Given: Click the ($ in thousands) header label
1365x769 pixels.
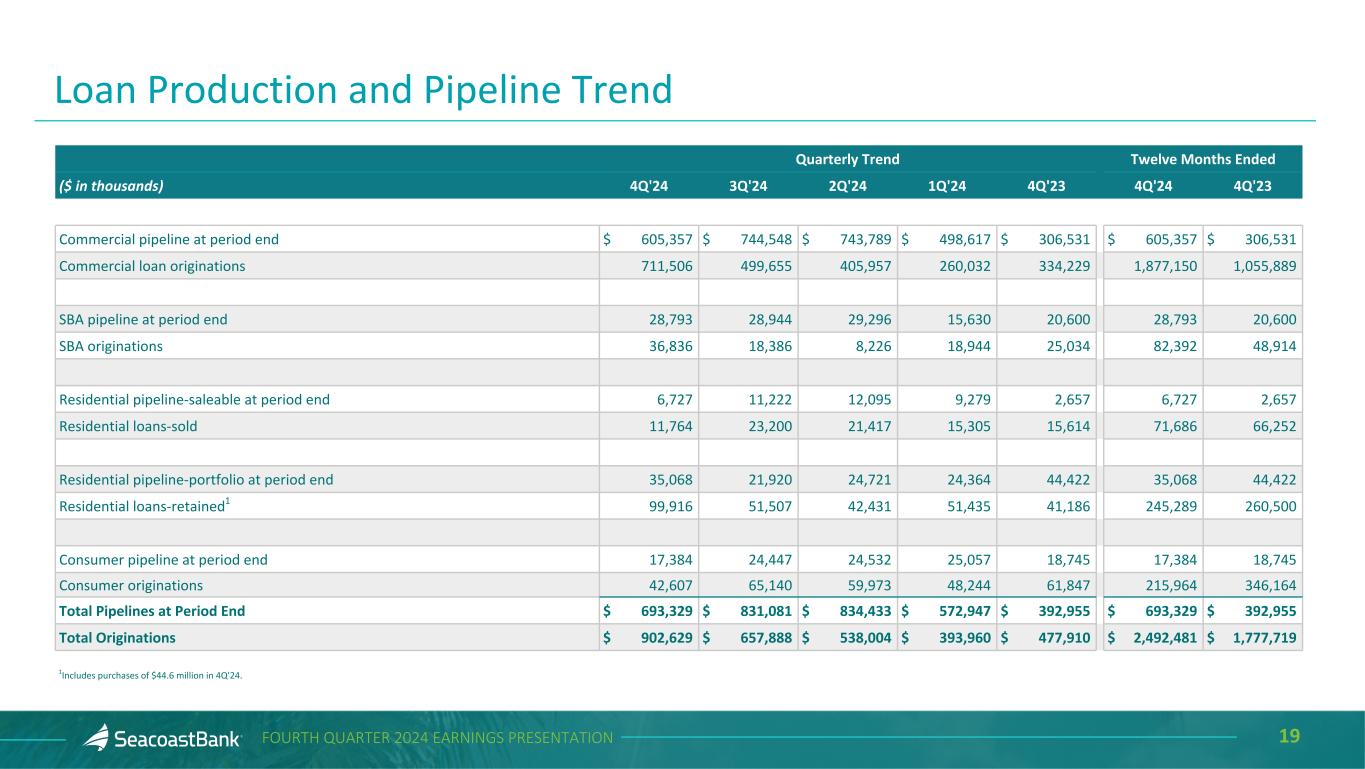Looking at the screenshot, I should click(111, 185).
